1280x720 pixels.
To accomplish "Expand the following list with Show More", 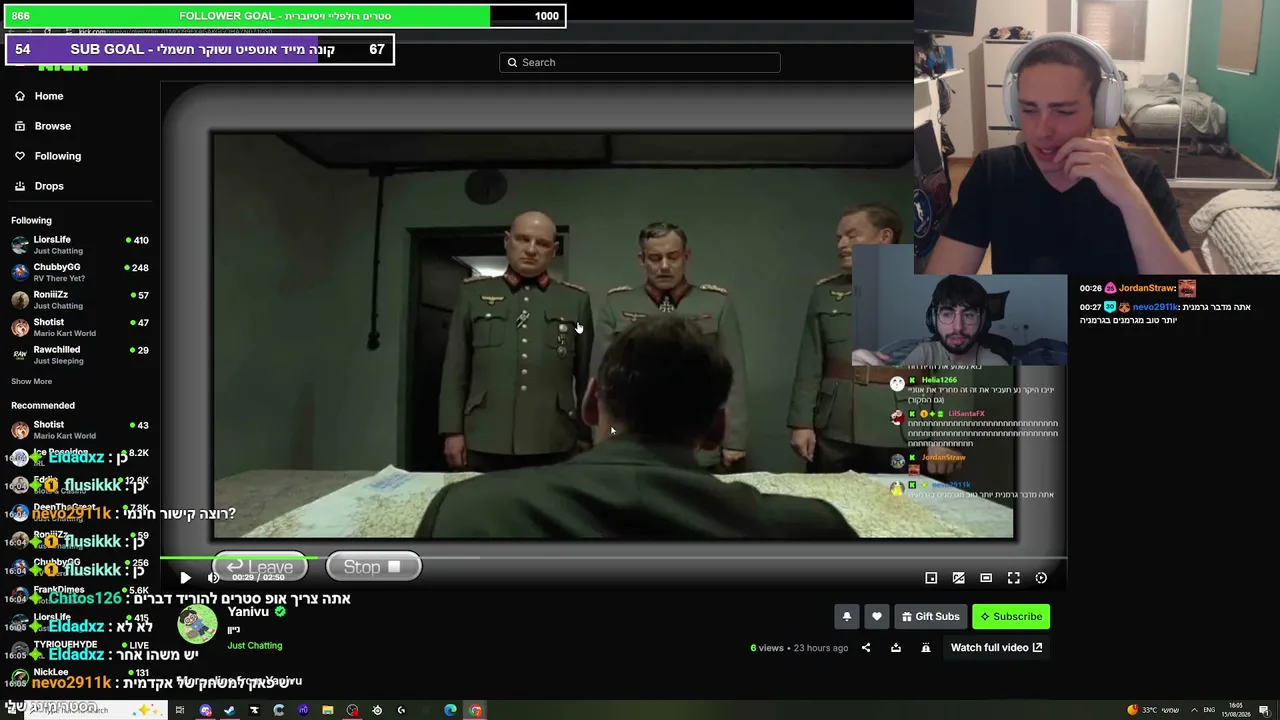I will pyautogui.click(x=31, y=381).
